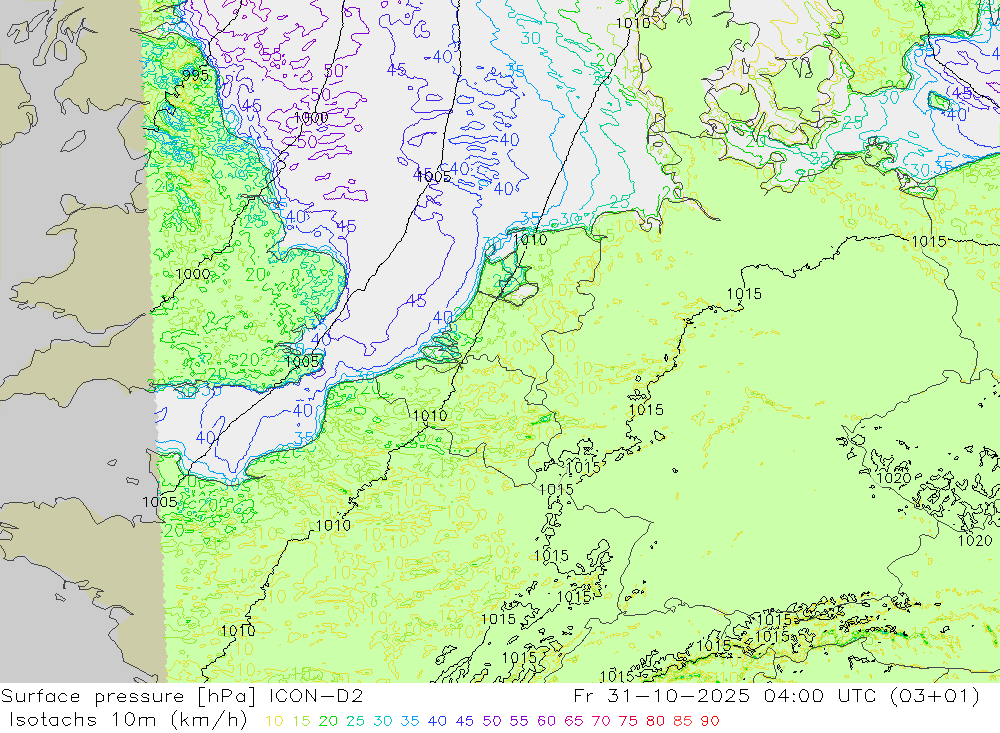Click the '70' value in bottom legend
1000x733 pixels.
coord(601,721)
